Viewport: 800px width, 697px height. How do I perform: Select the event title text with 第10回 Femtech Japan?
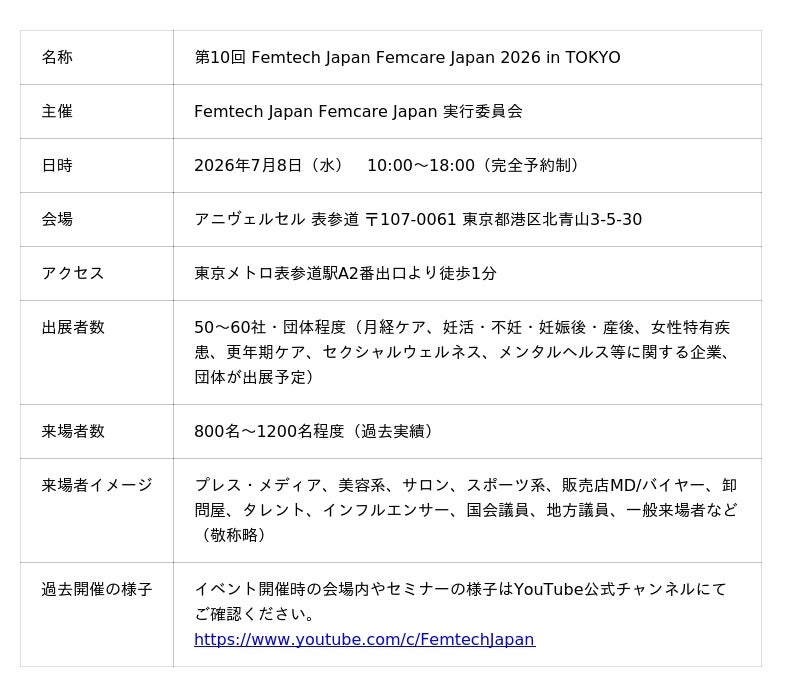pos(407,57)
